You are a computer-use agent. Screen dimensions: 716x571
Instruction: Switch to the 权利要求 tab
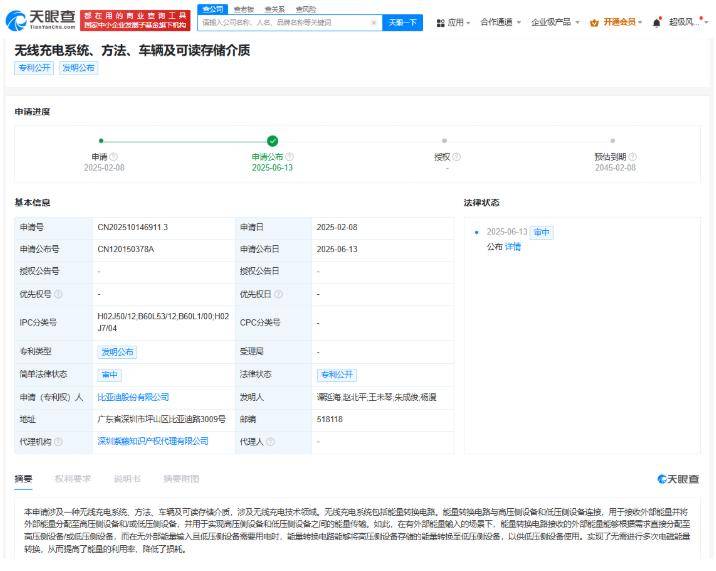(x=73, y=479)
